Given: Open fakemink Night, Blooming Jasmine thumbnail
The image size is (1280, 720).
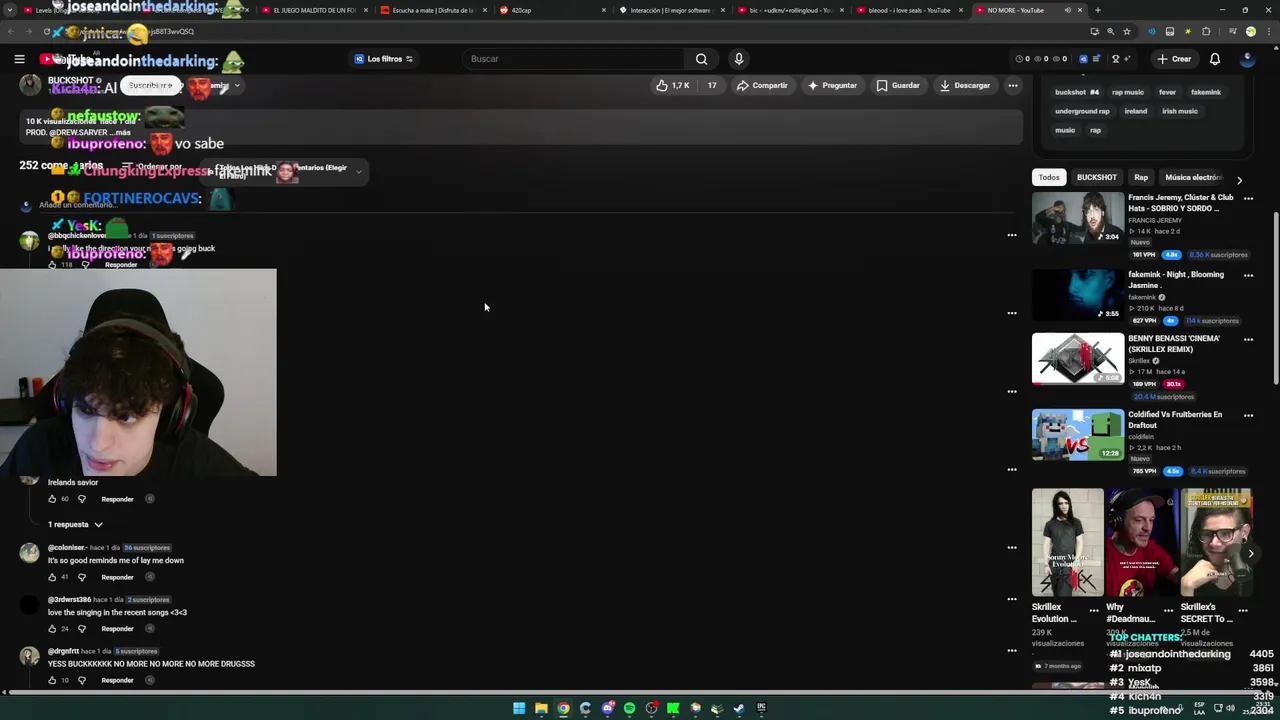Looking at the screenshot, I should [1078, 294].
